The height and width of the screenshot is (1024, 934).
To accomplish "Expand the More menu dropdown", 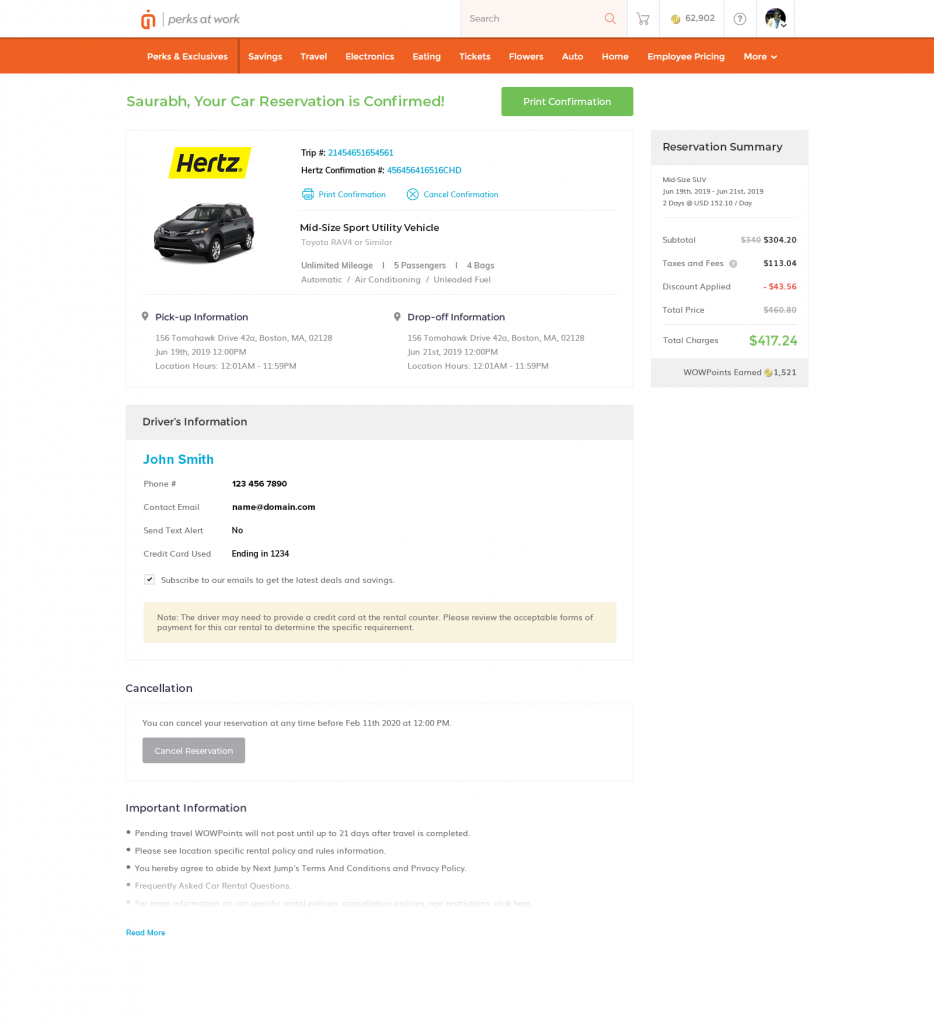I will (x=760, y=57).
